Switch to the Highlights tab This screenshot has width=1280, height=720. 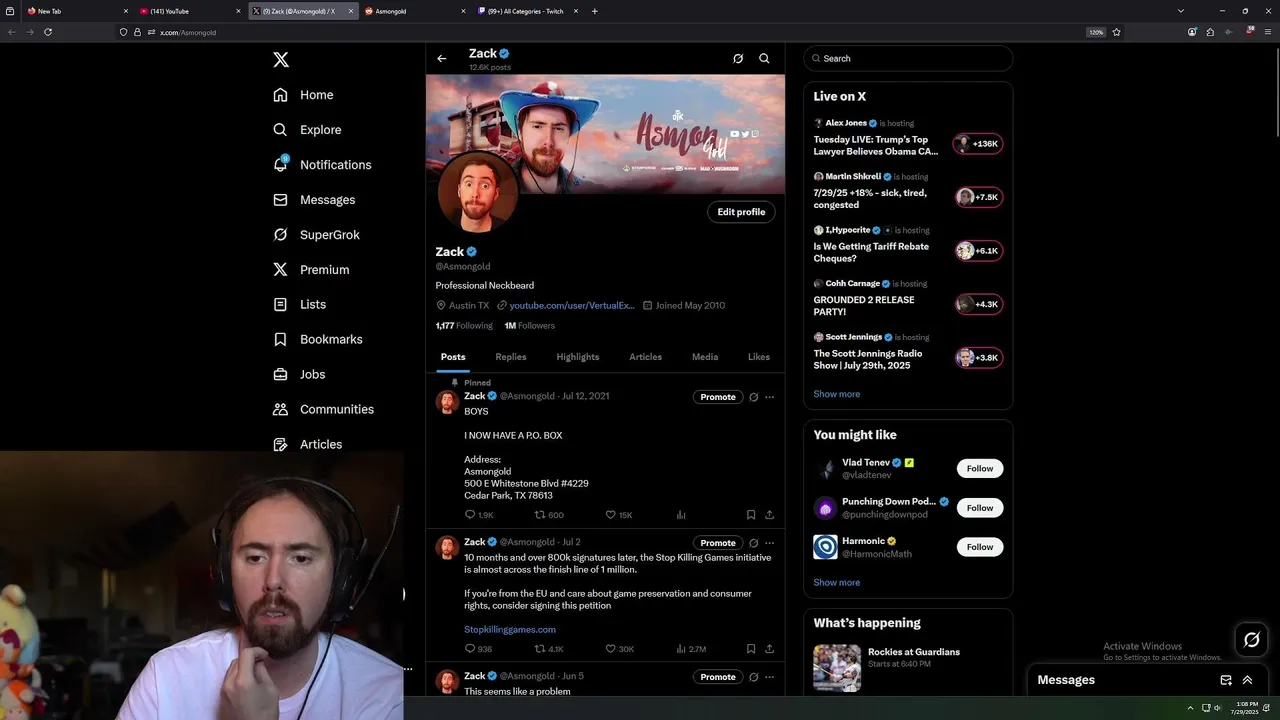click(578, 357)
